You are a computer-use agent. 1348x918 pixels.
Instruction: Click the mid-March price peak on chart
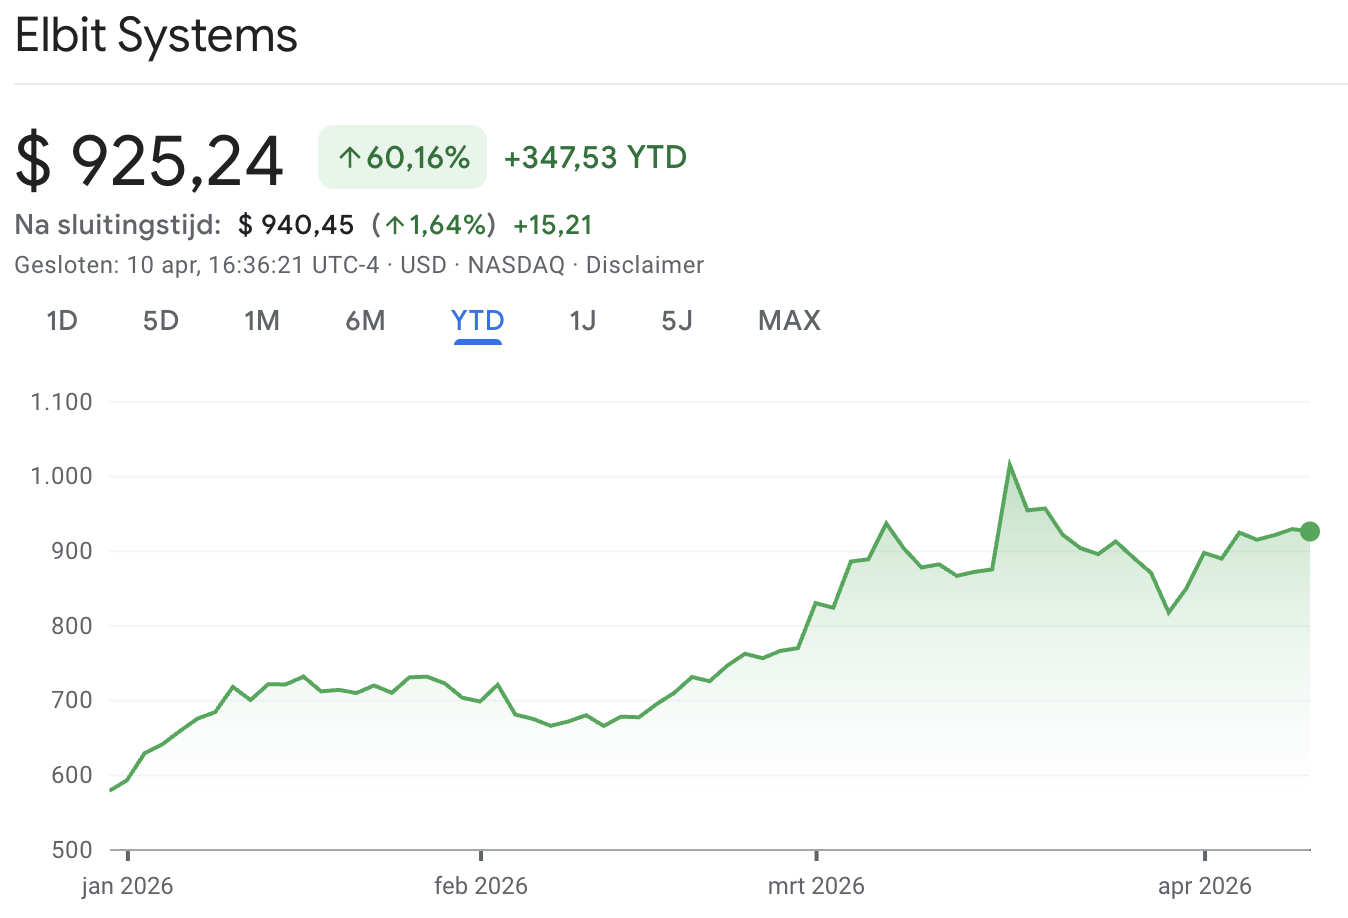click(1010, 465)
